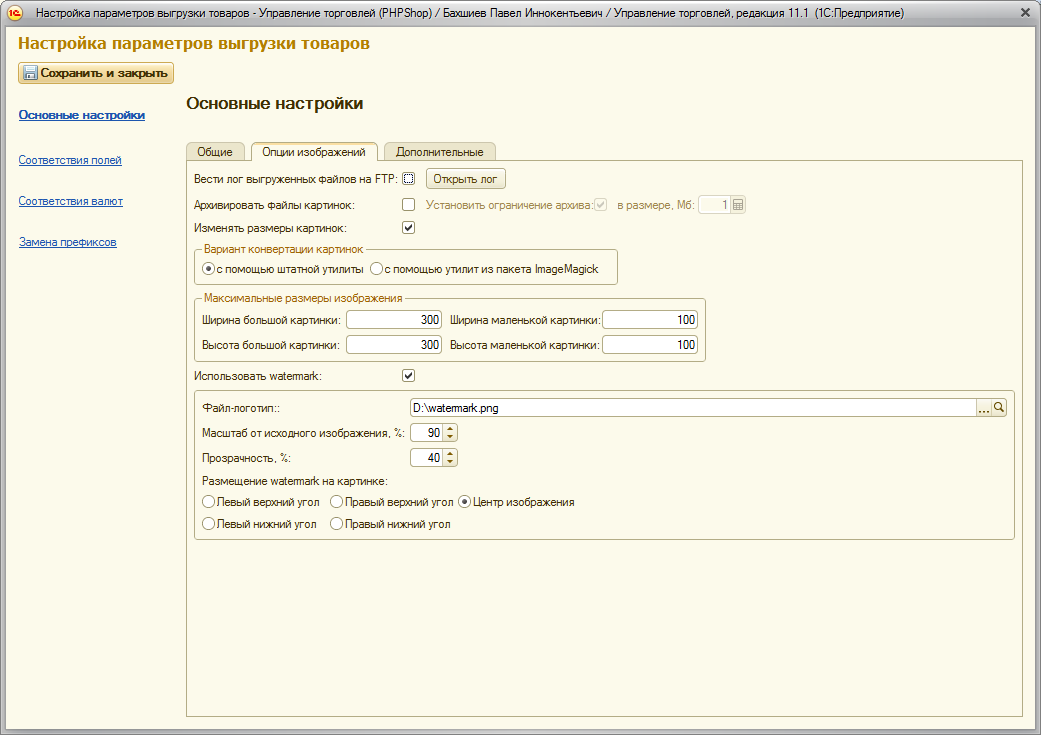Select 'Правый нижний угол' placement
Image resolution: width=1041 pixels, height=735 pixels.
[337, 524]
